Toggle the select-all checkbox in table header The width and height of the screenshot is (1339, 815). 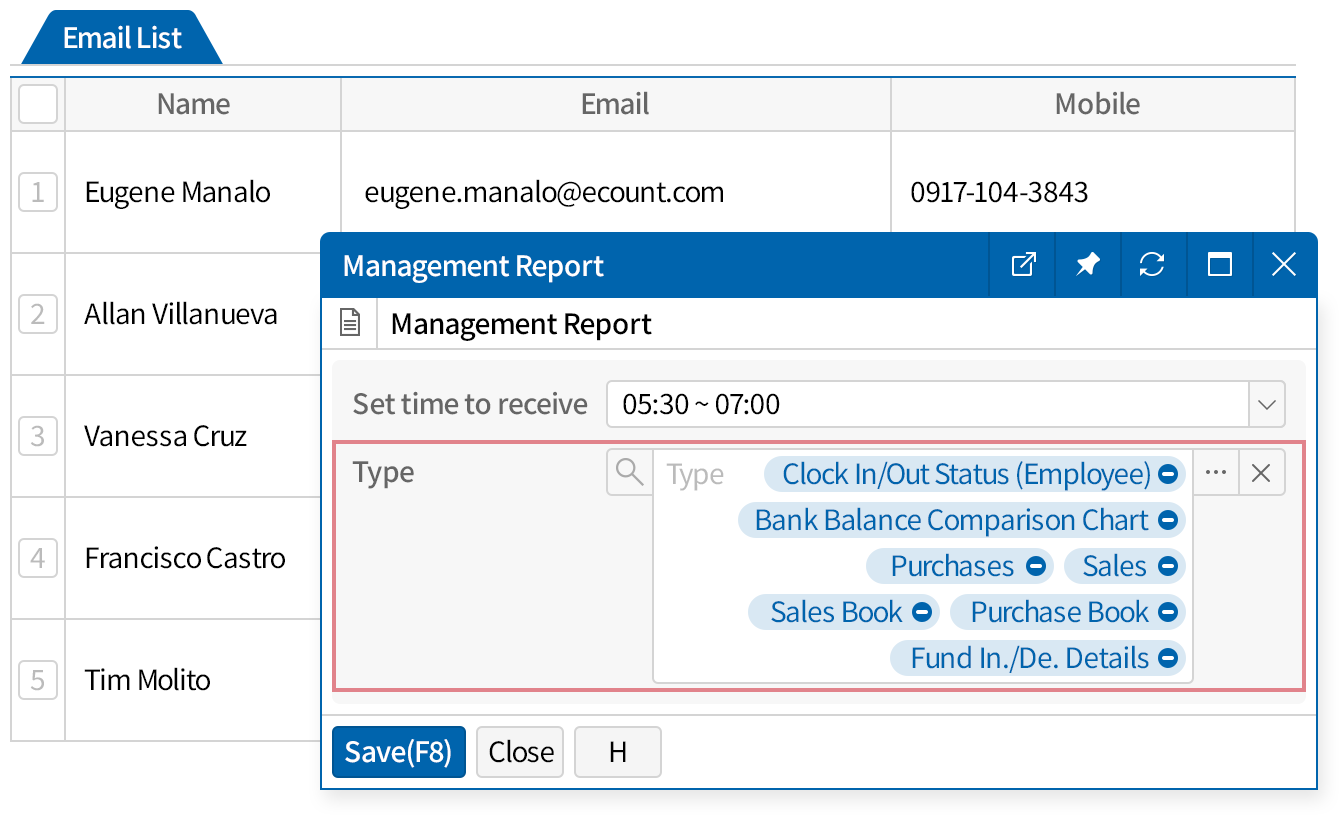pyautogui.click(x=38, y=104)
